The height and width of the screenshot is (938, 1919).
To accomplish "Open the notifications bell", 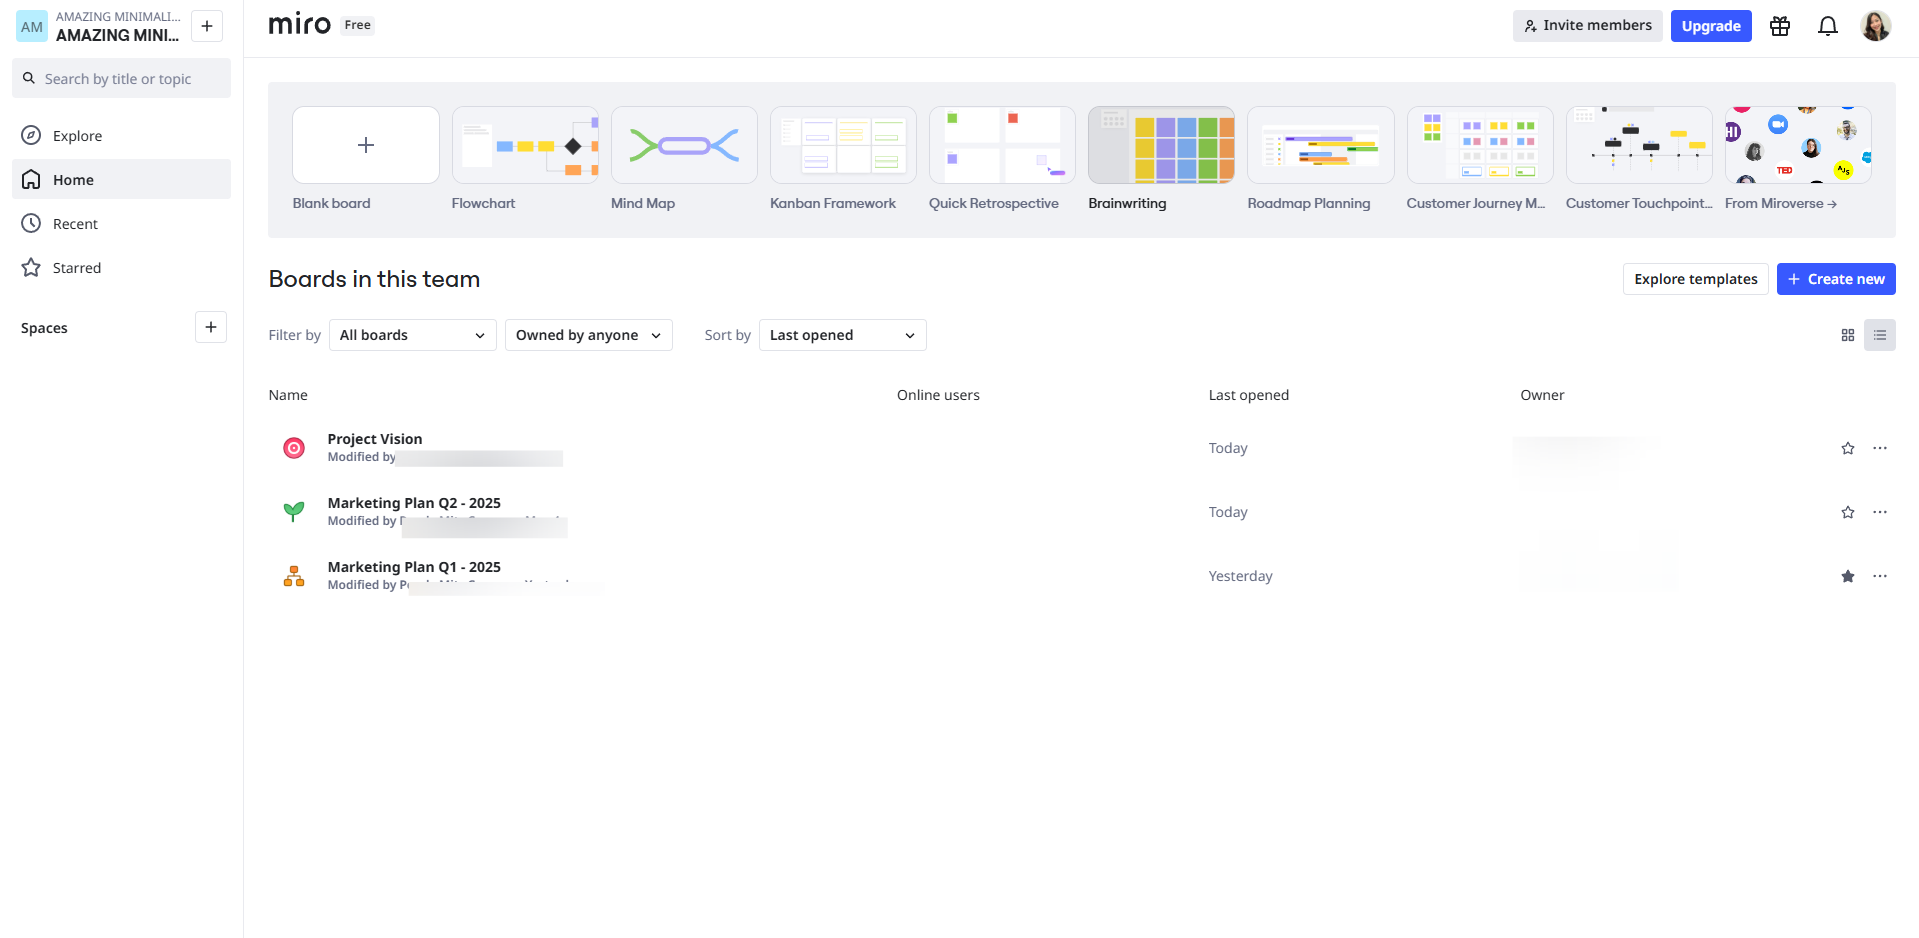I will click(x=1827, y=26).
